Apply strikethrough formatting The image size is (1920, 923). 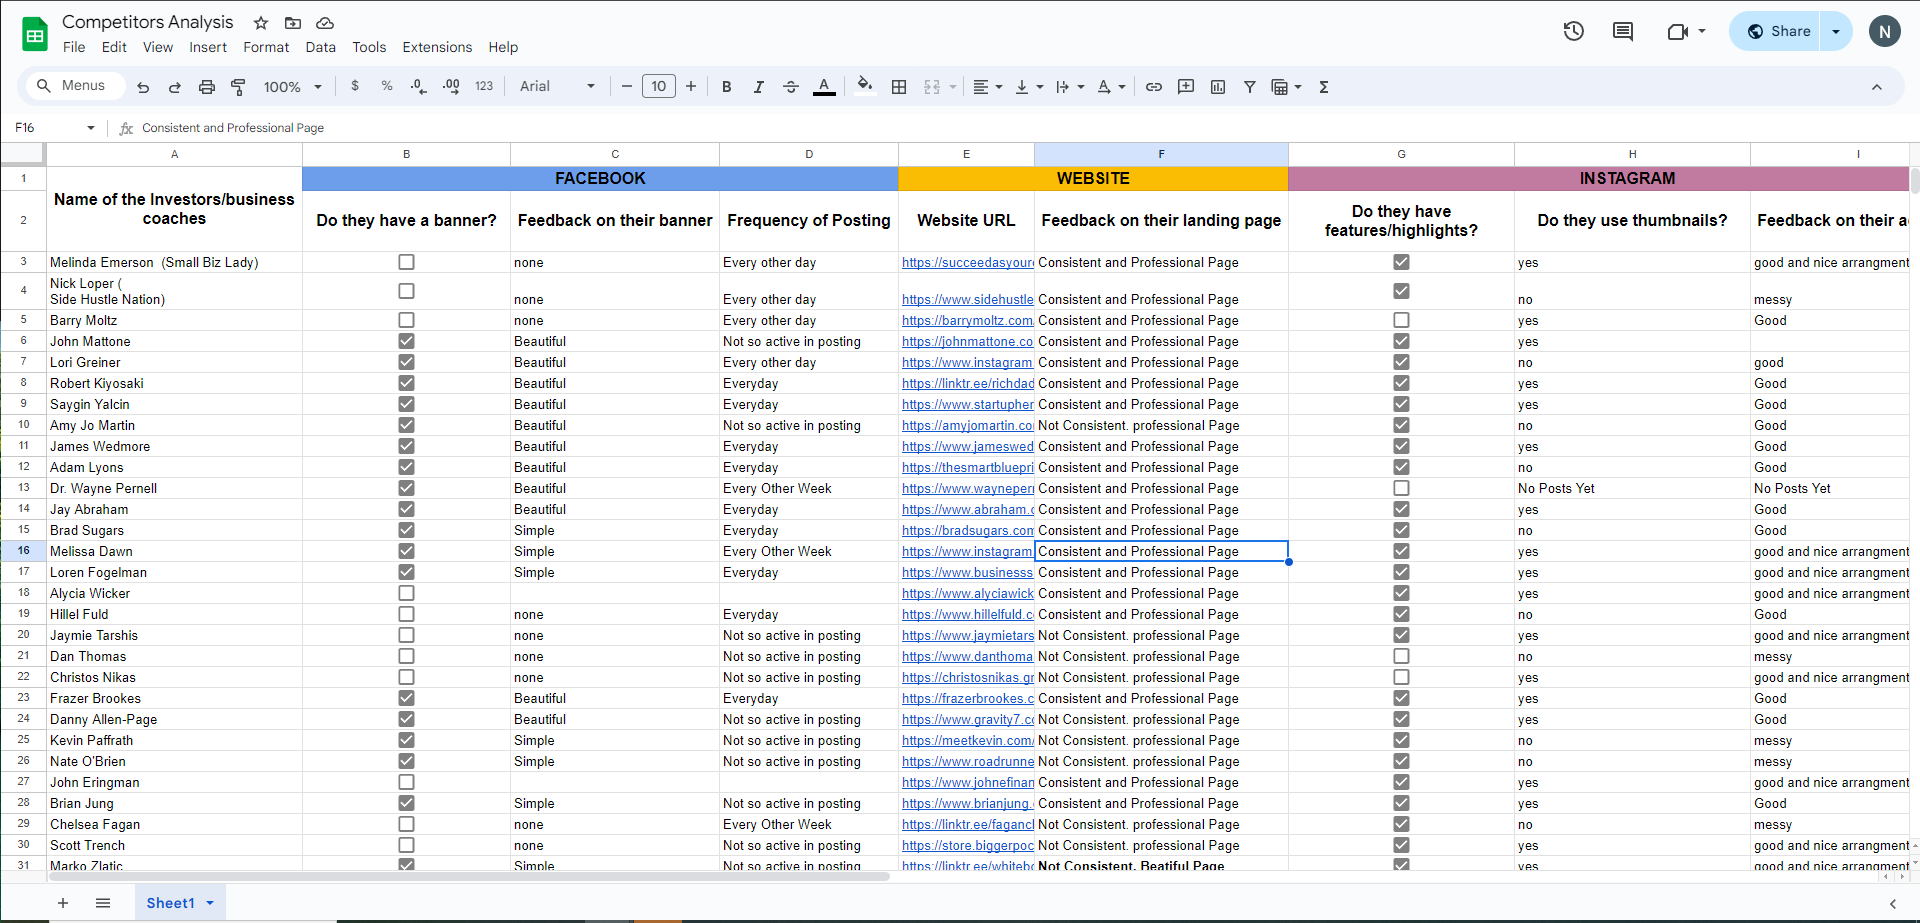pos(790,87)
